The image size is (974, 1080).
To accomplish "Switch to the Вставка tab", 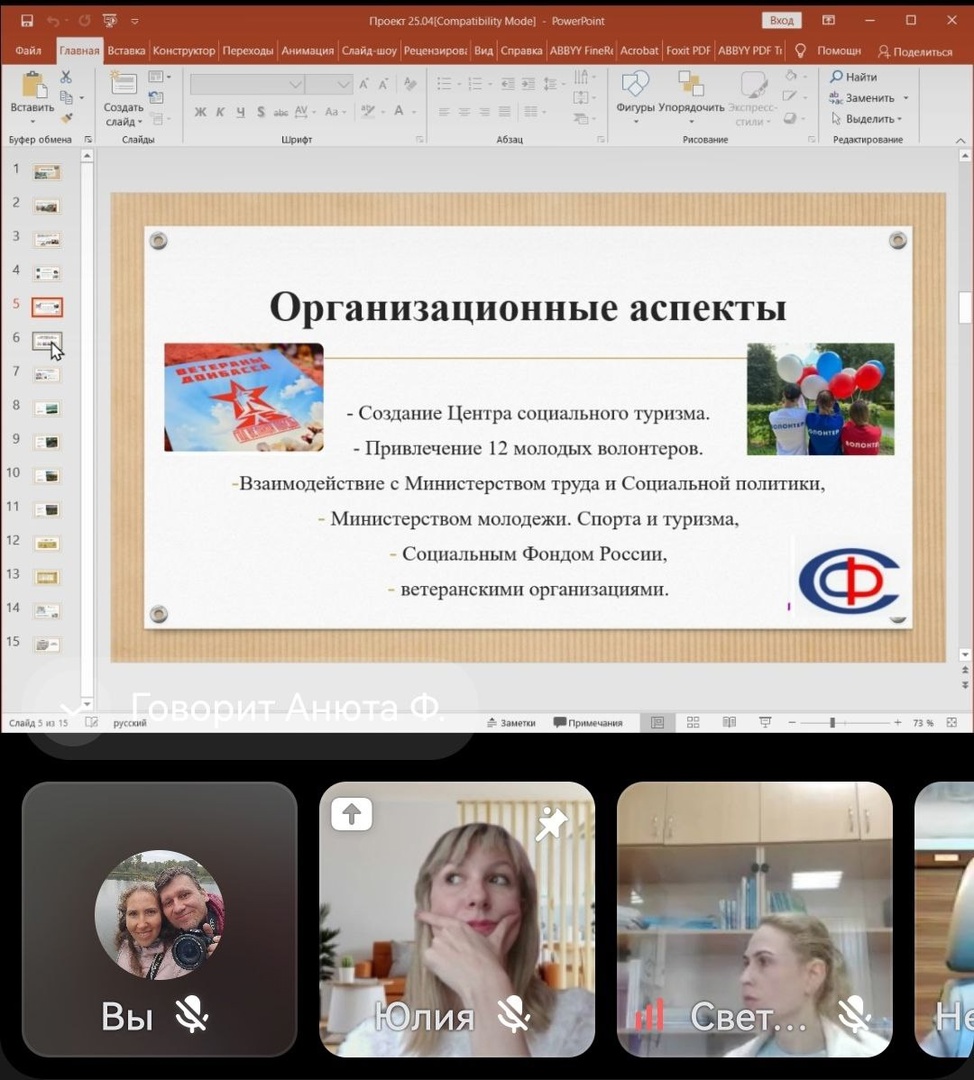I will [126, 50].
